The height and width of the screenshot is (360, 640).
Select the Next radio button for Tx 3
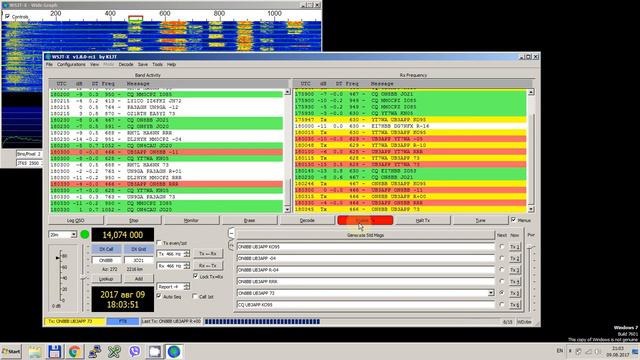click(x=502, y=270)
